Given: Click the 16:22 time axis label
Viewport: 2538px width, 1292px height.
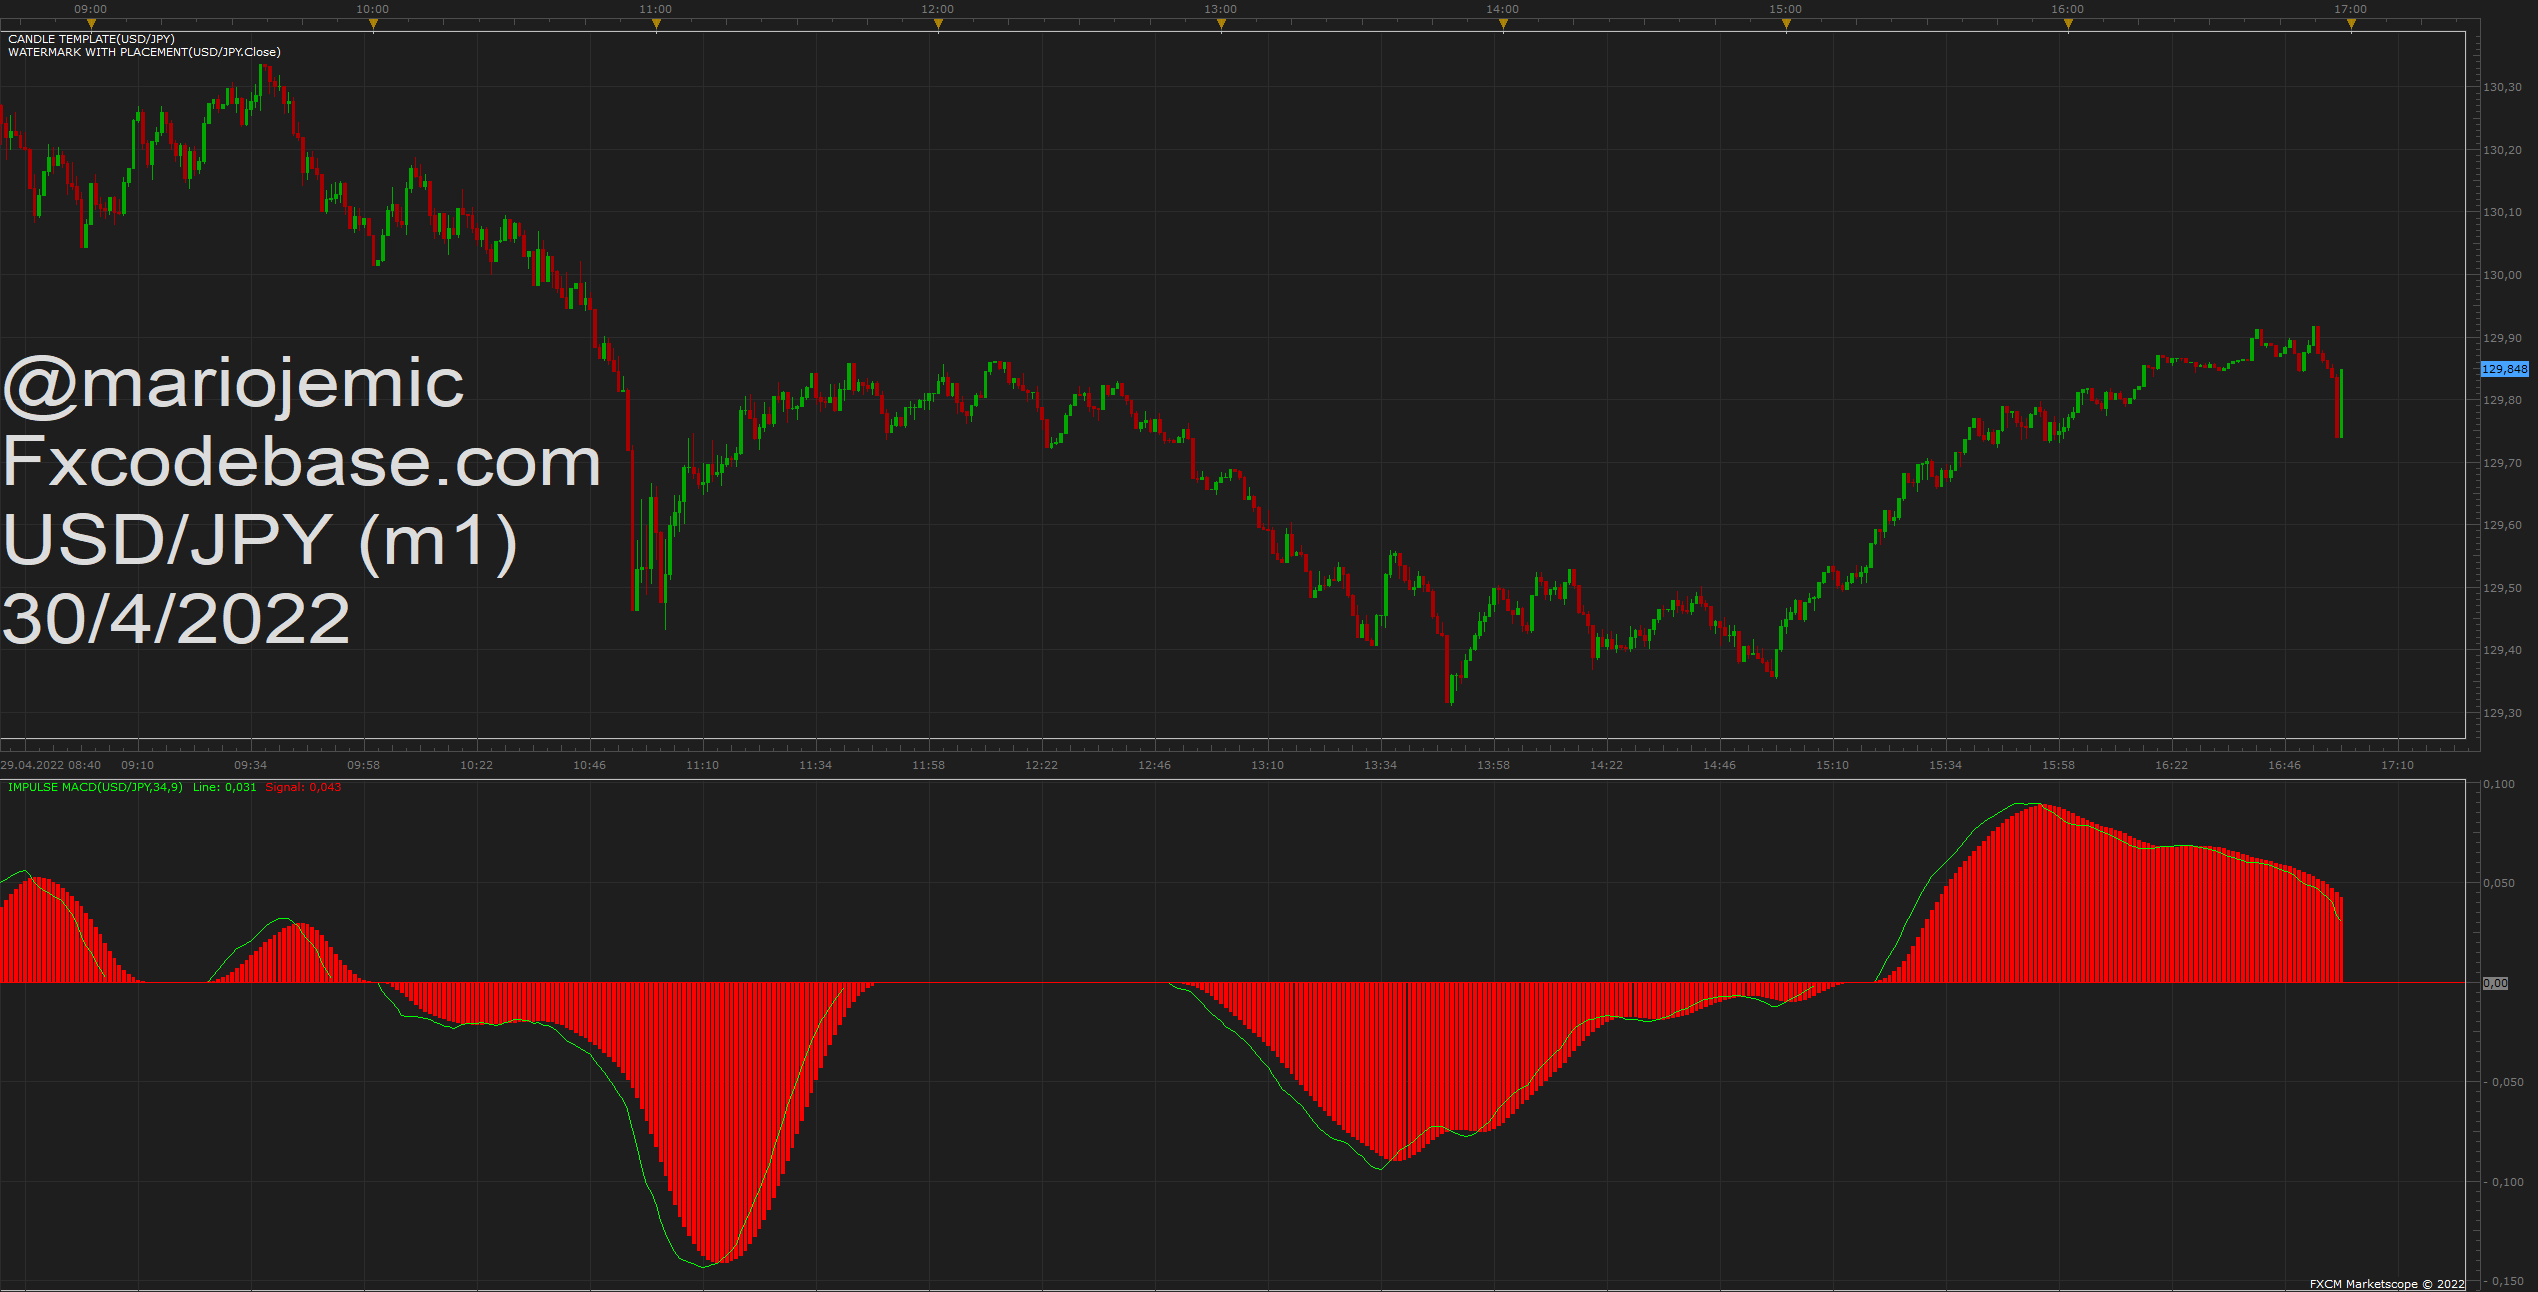Looking at the screenshot, I should (2172, 765).
